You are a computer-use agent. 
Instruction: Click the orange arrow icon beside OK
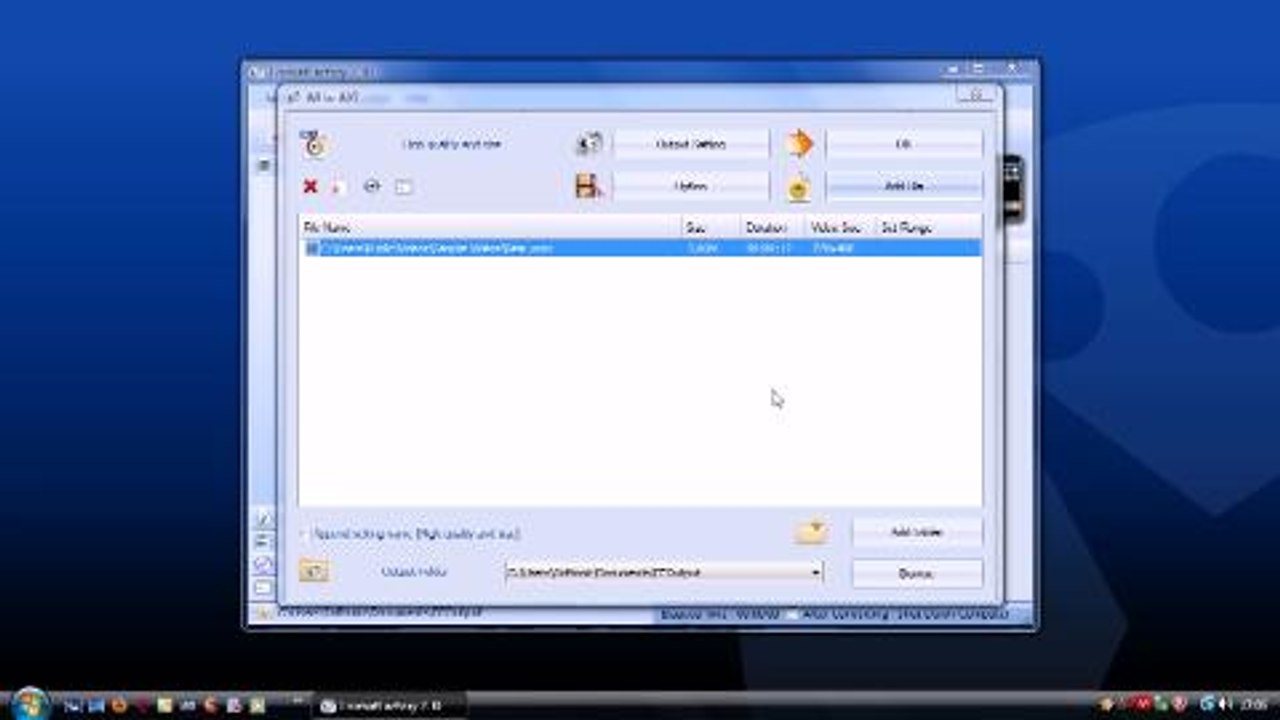point(799,144)
